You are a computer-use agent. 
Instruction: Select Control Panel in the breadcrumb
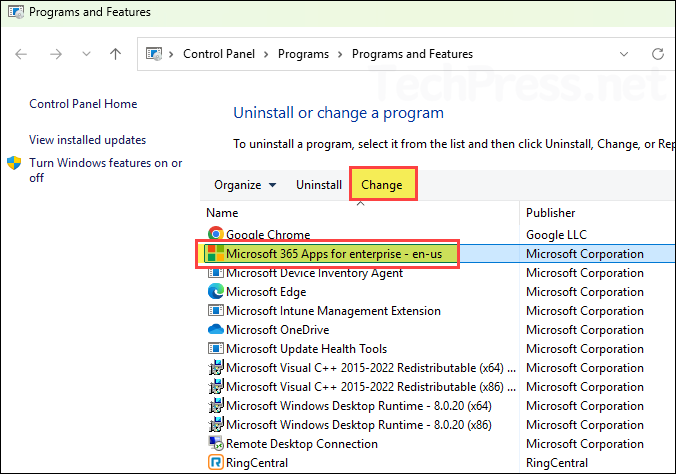[219, 54]
